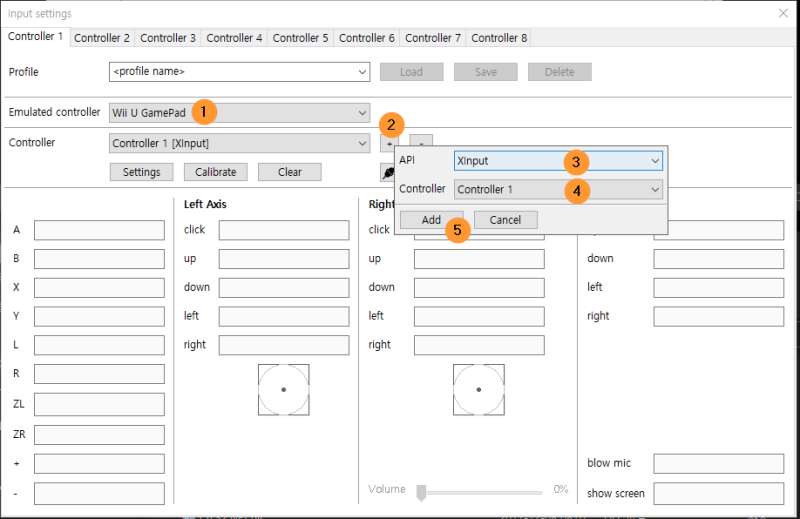Click the Left Axis down field
The height and width of the screenshot is (519, 800).
click(x=284, y=287)
